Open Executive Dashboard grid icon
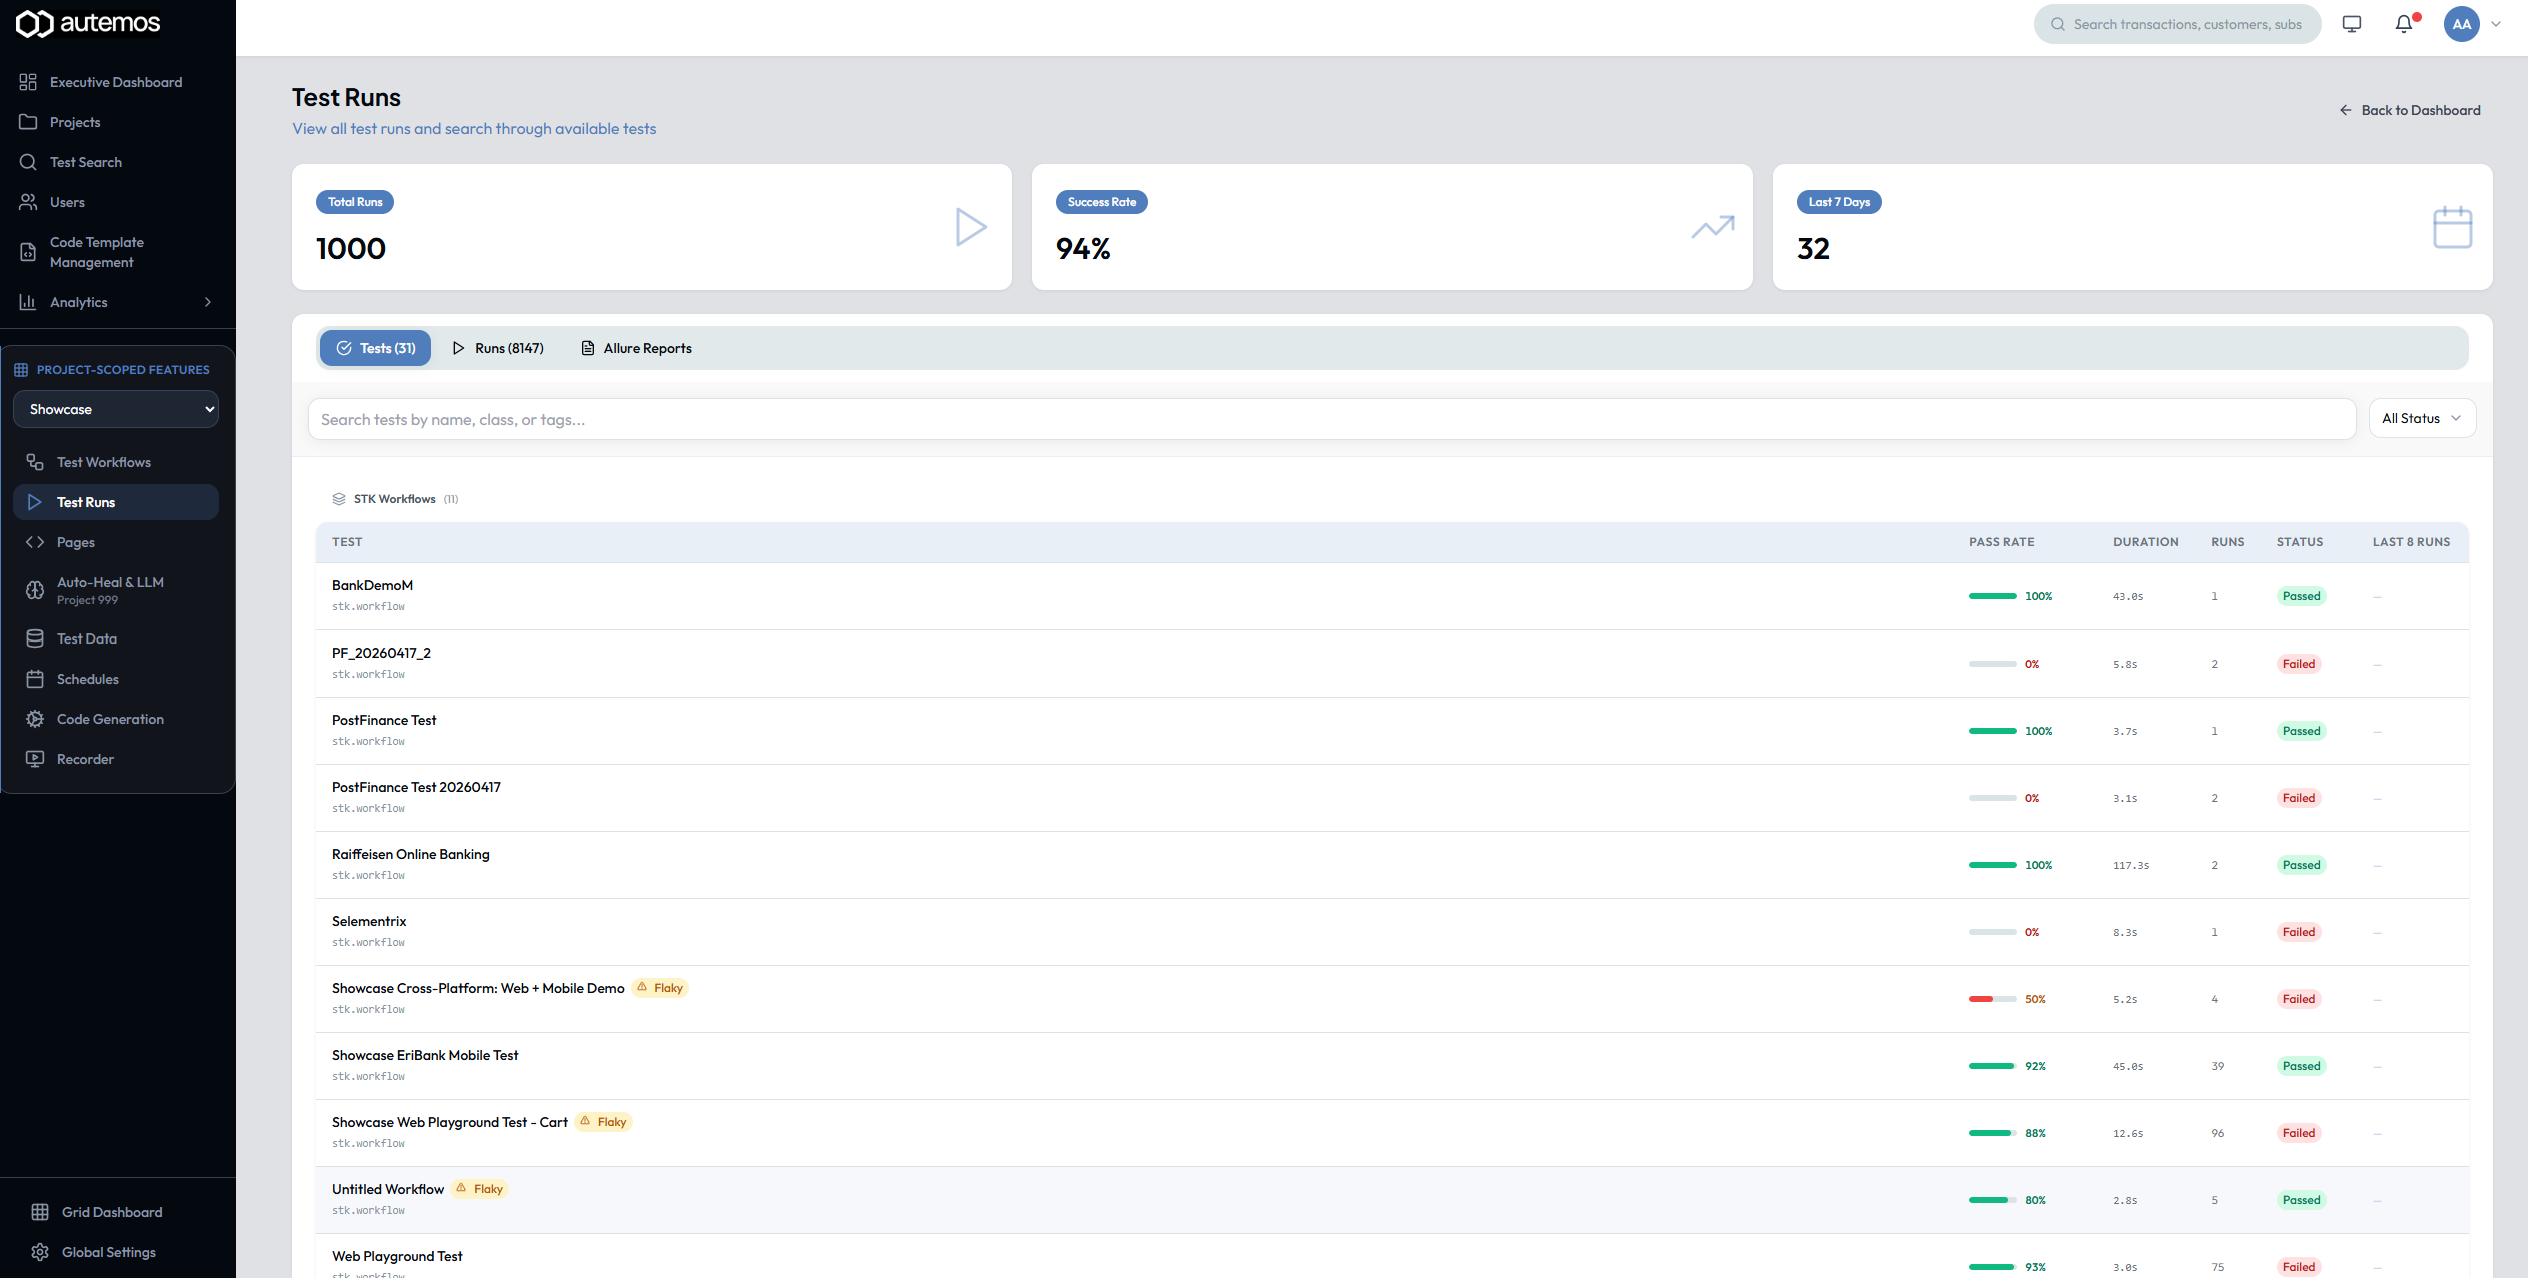This screenshot has height=1278, width=2528. 28,82
